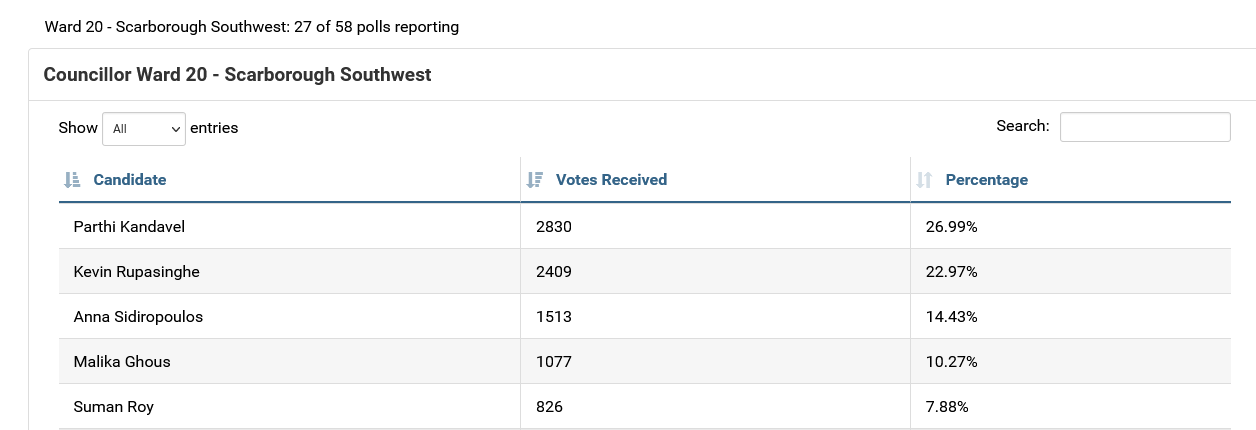Viewport: 1256px width, 430px height.
Task: Click the Suman Roy candidate name
Action: pos(113,407)
